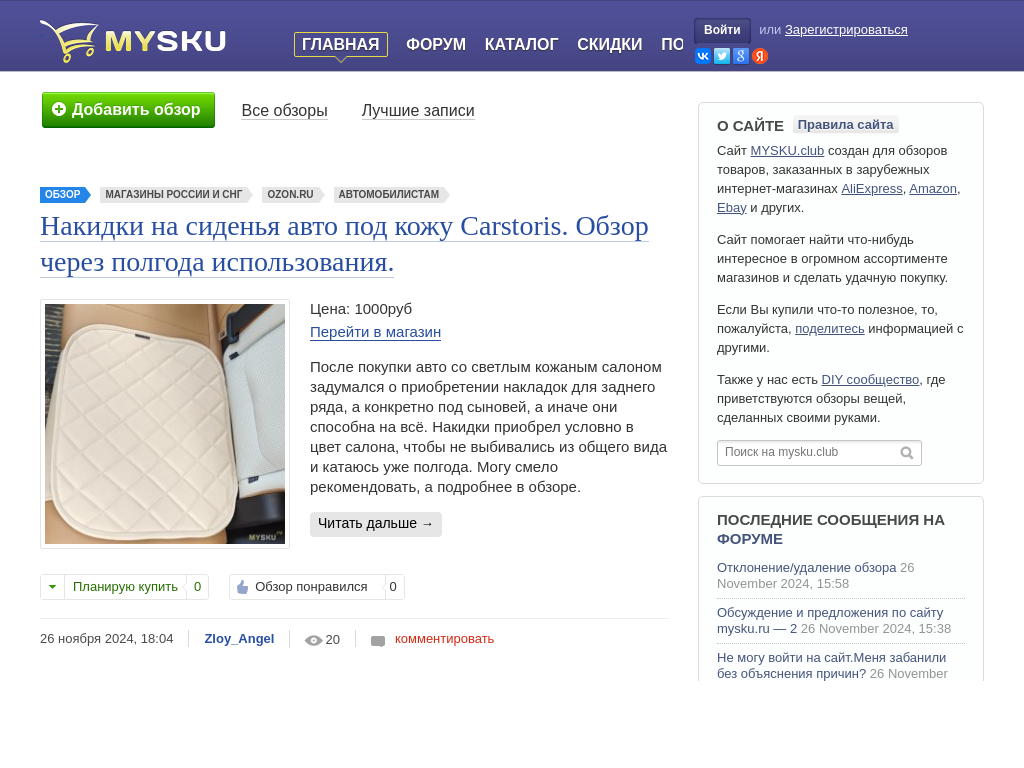Open the MYSKU logo home link
Image resolution: width=1024 pixels, height=768 pixels.
pyautogui.click(x=133, y=41)
